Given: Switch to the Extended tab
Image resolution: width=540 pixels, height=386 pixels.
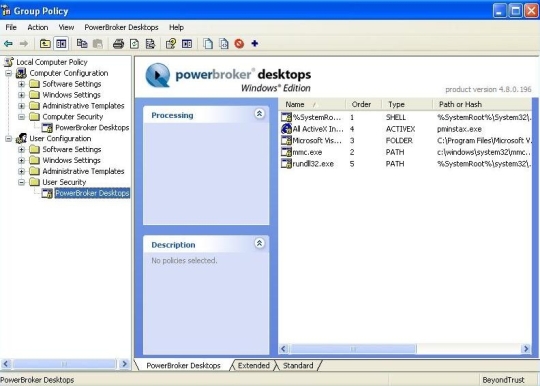Looking at the screenshot, I should [254, 365].
